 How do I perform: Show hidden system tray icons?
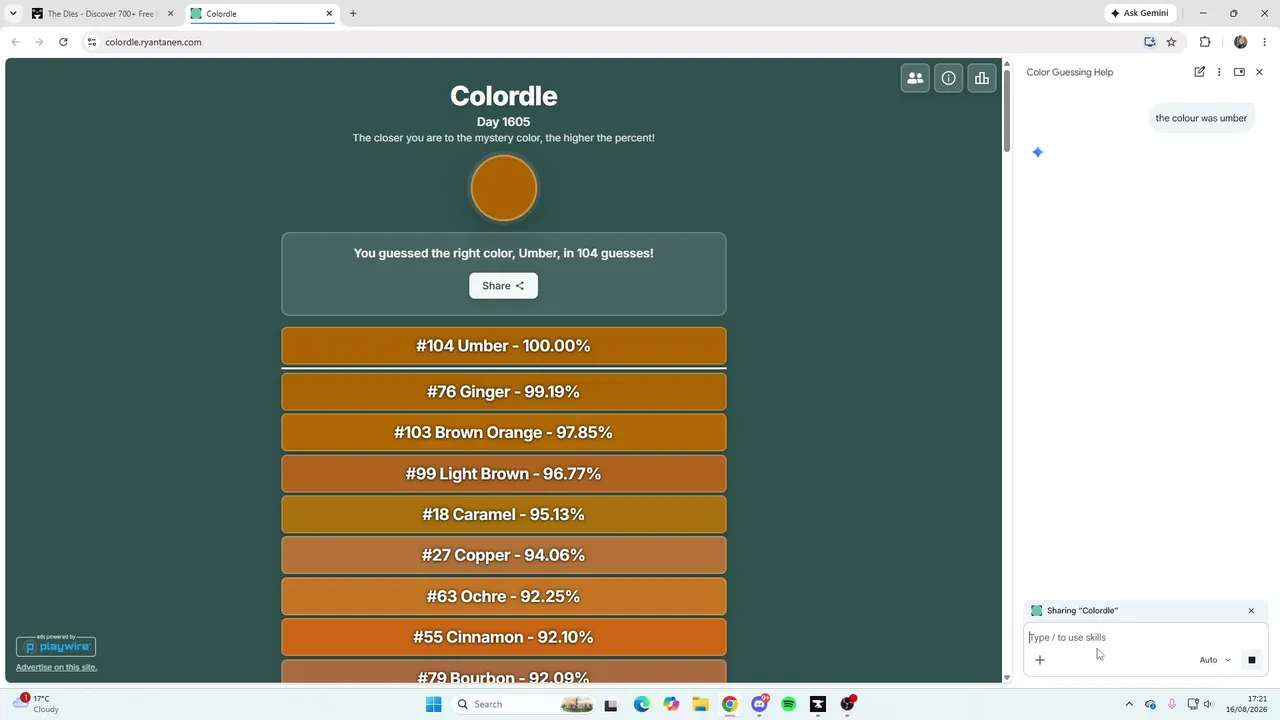pos(1129,704)
